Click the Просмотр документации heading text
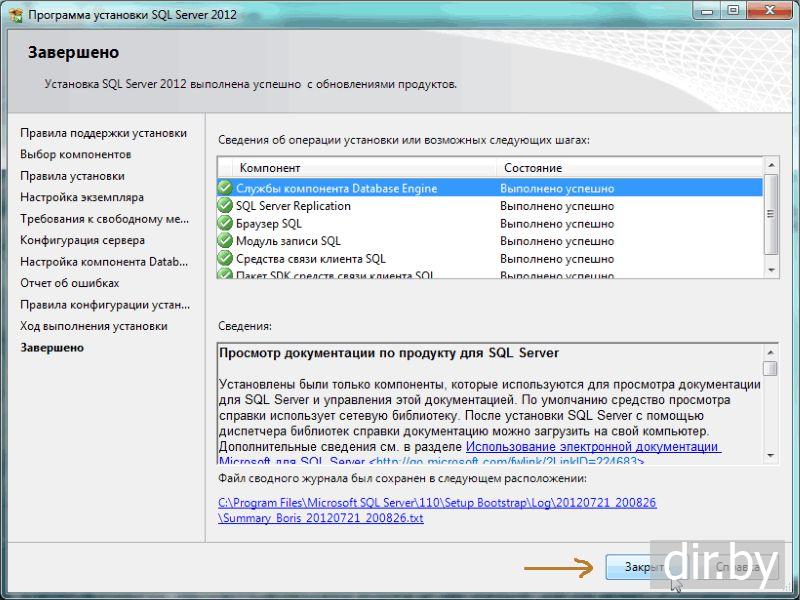The height and width of the screenshot is (600, 800). (x=389, y=353)
